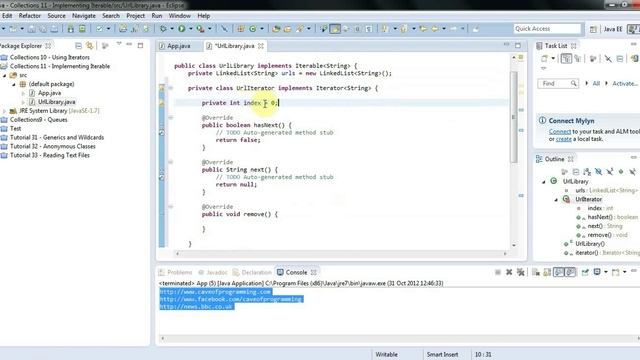The height and width of the screenshot is (360, 640).
Task: Open the Open Perspective icon beside Java EE
Action: click(x=593, y=29)
